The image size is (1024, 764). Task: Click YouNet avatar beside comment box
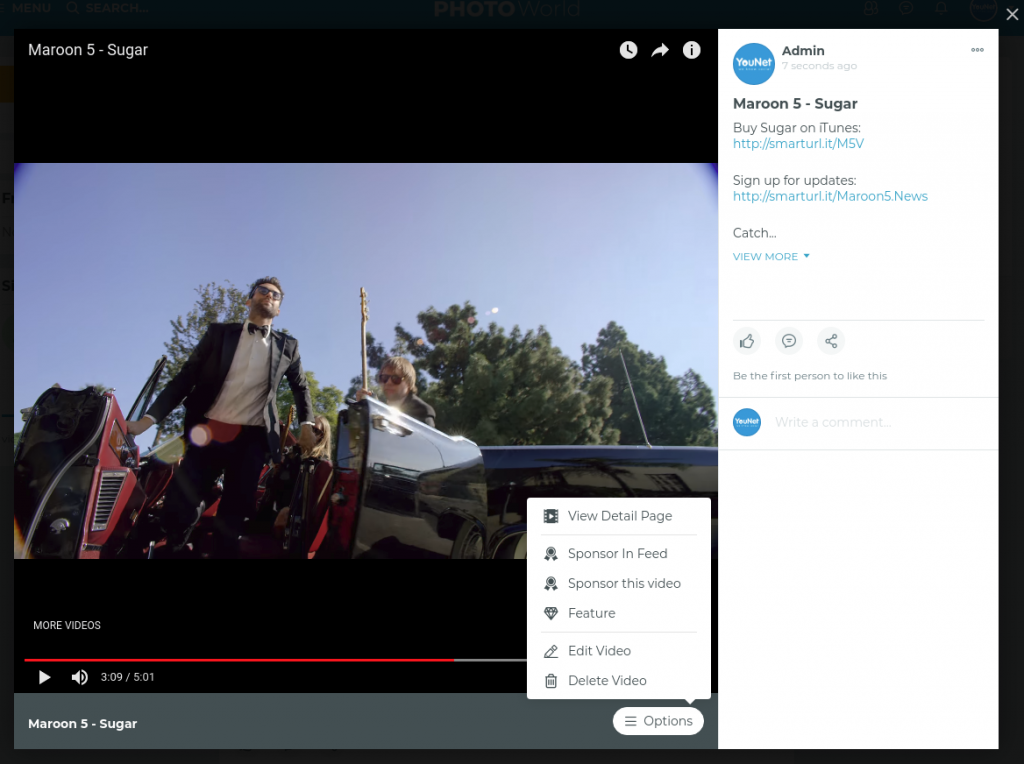click(x=747, y=422)
